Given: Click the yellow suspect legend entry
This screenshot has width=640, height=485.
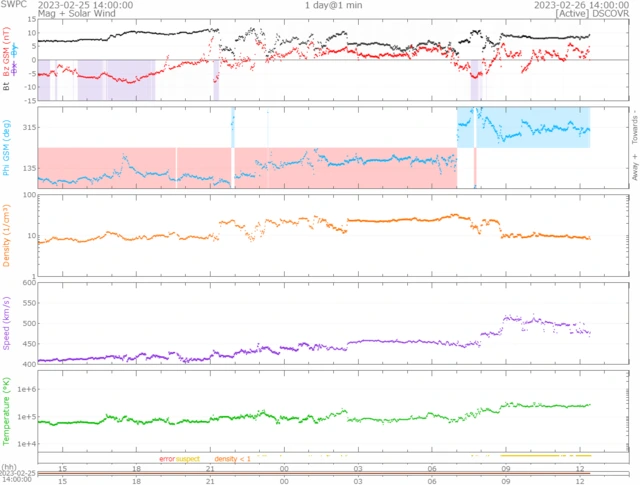Looking at the screenshot, I should pyautogui.click(x=188, y=459).
